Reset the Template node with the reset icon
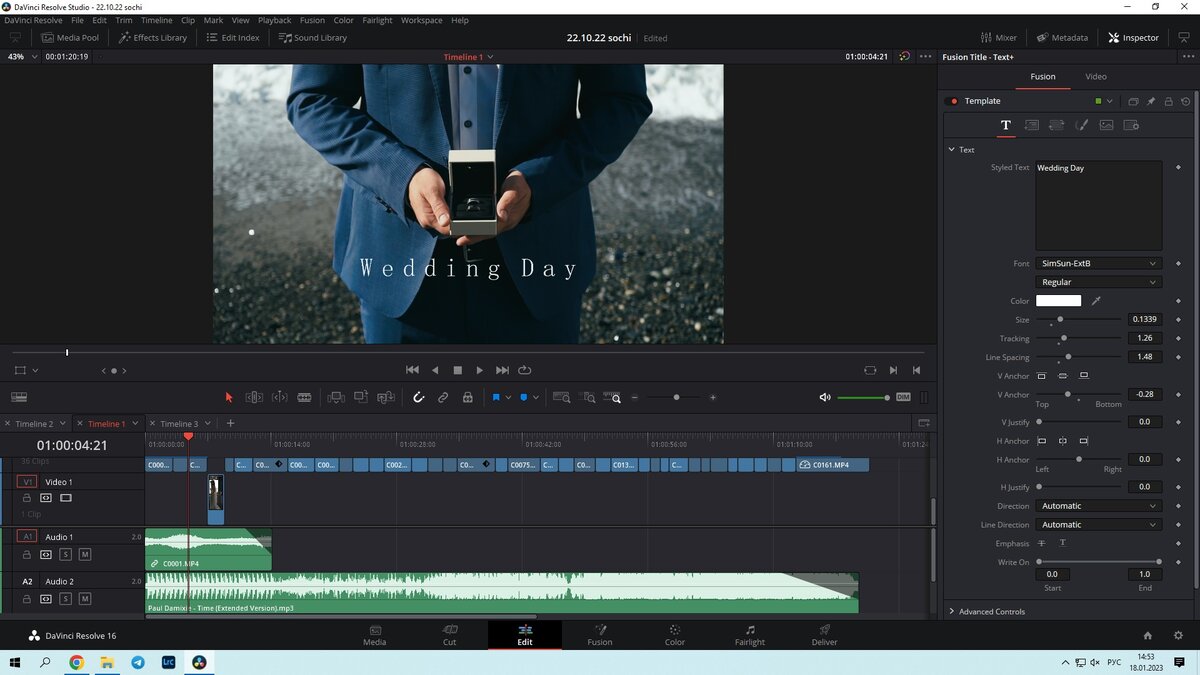1200x675 pixels. 1186,101
